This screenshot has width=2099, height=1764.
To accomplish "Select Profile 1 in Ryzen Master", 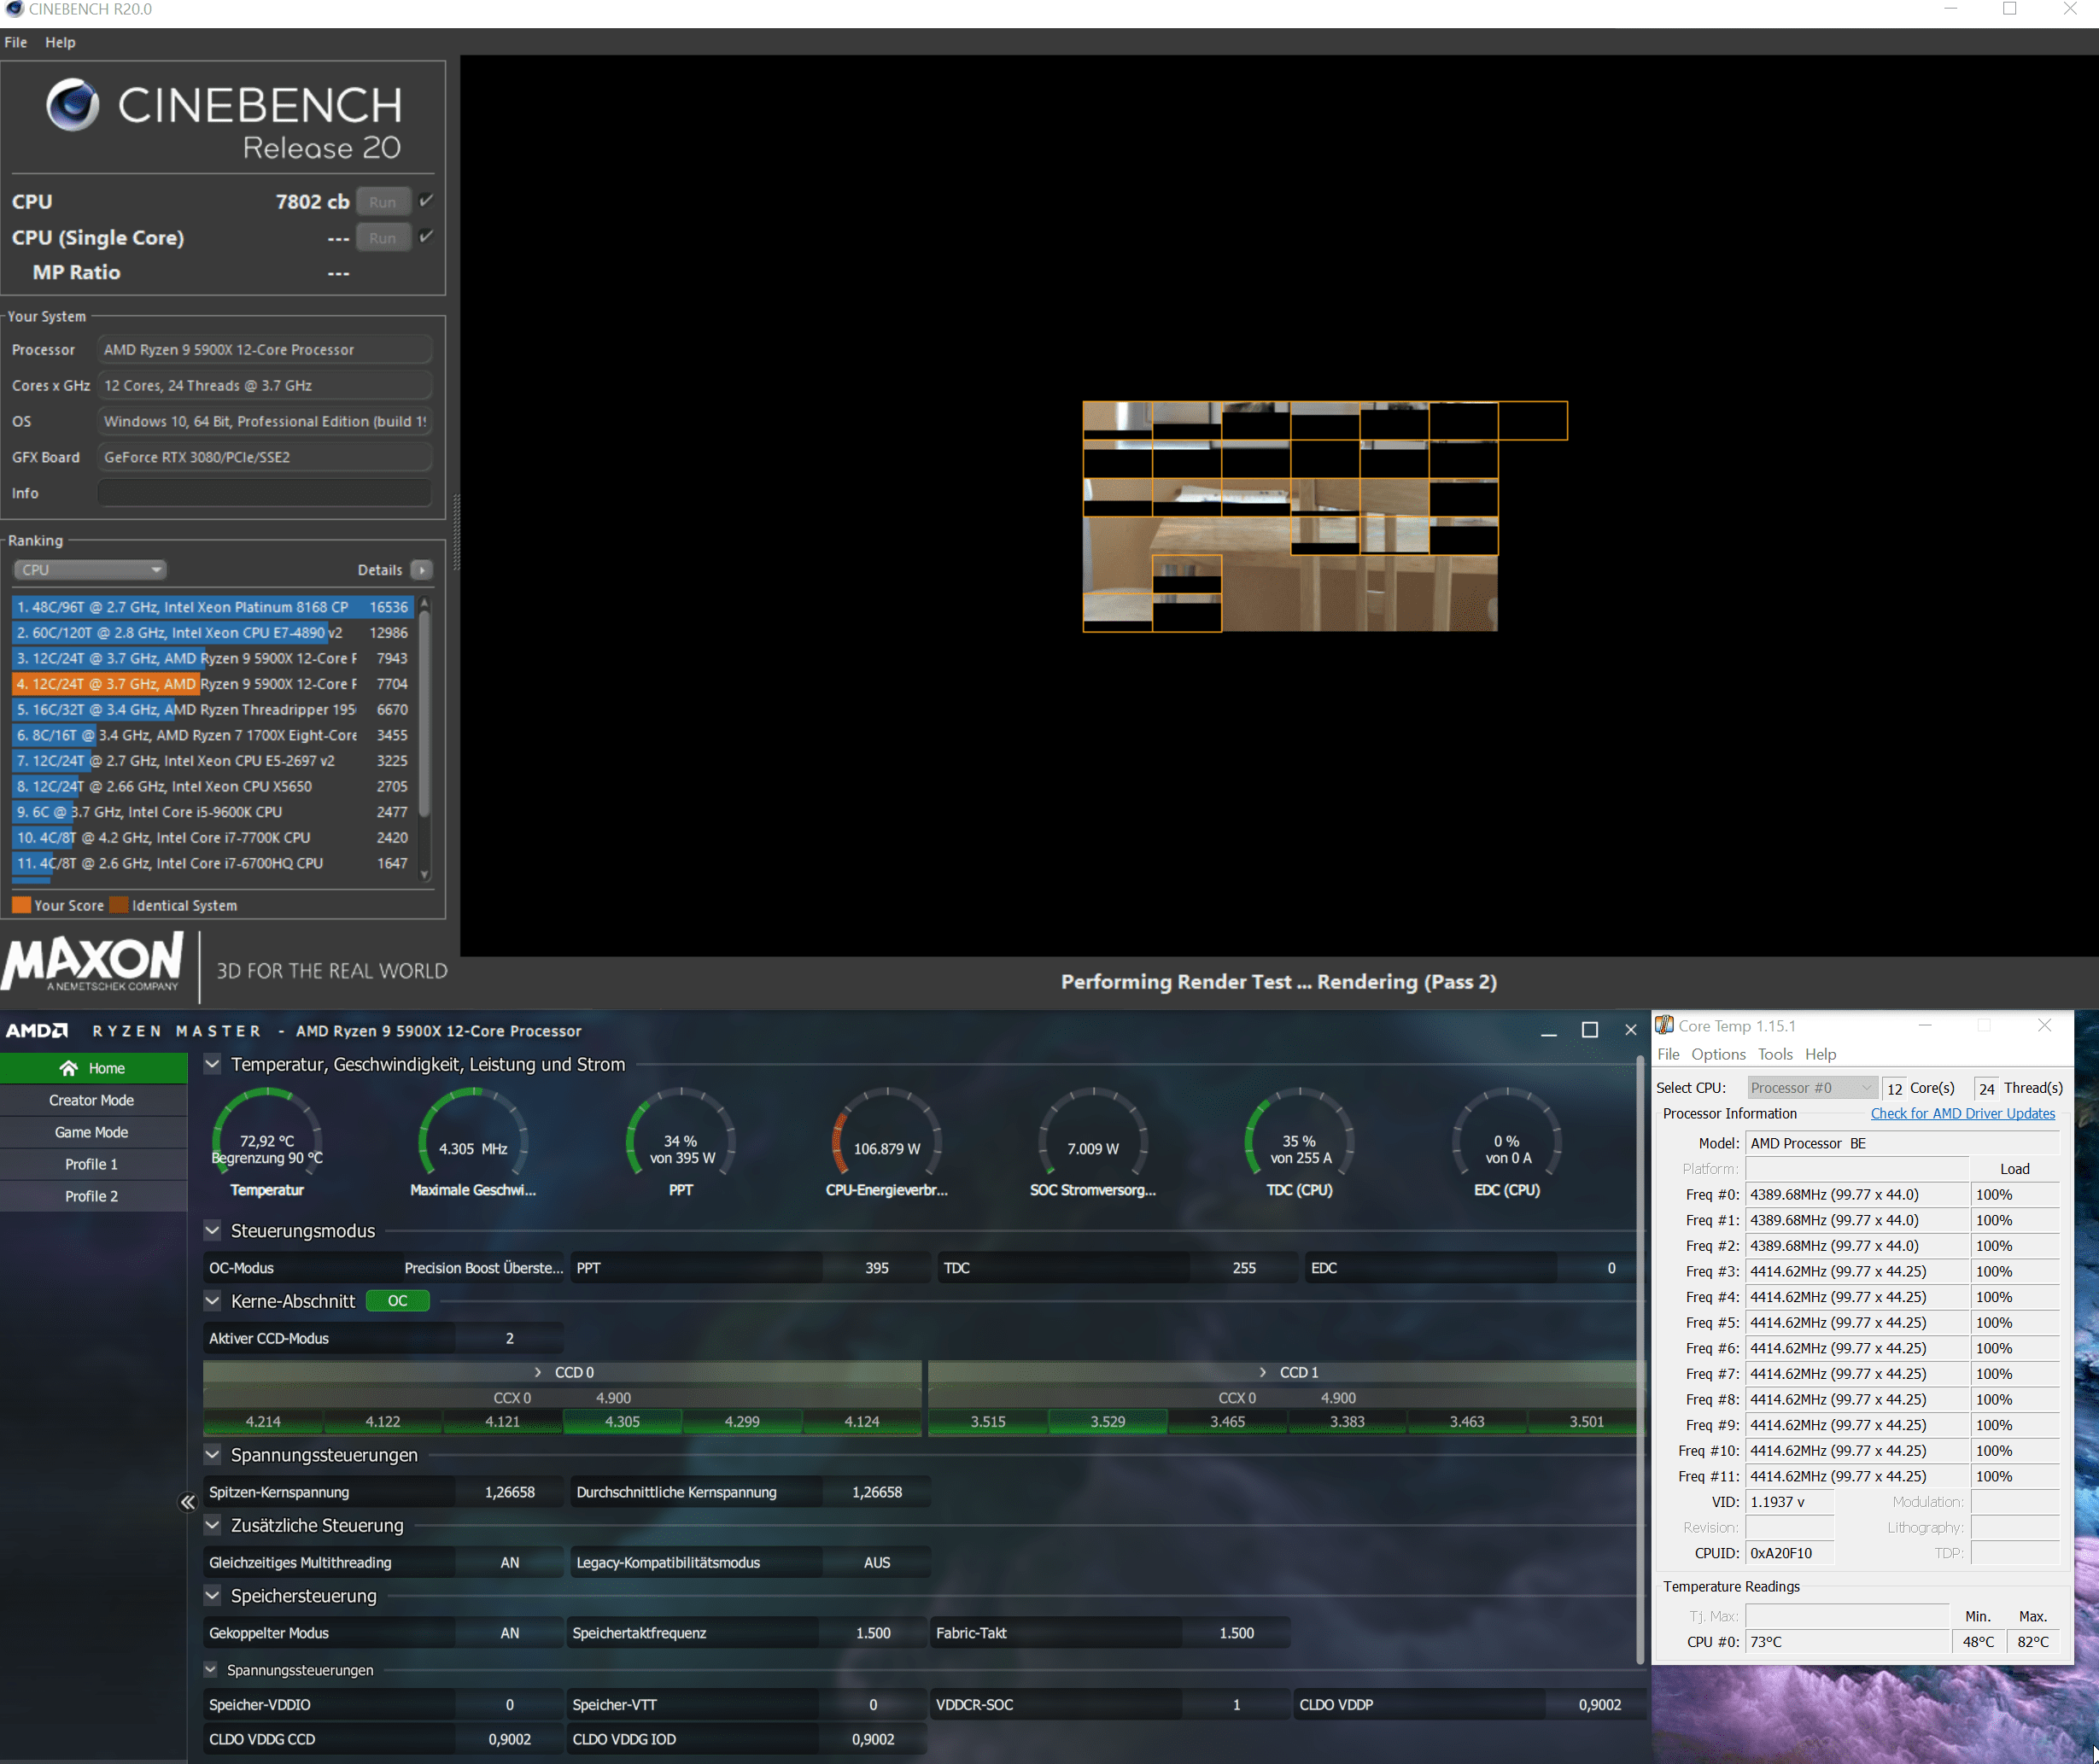I will (x=93, y=1164).
